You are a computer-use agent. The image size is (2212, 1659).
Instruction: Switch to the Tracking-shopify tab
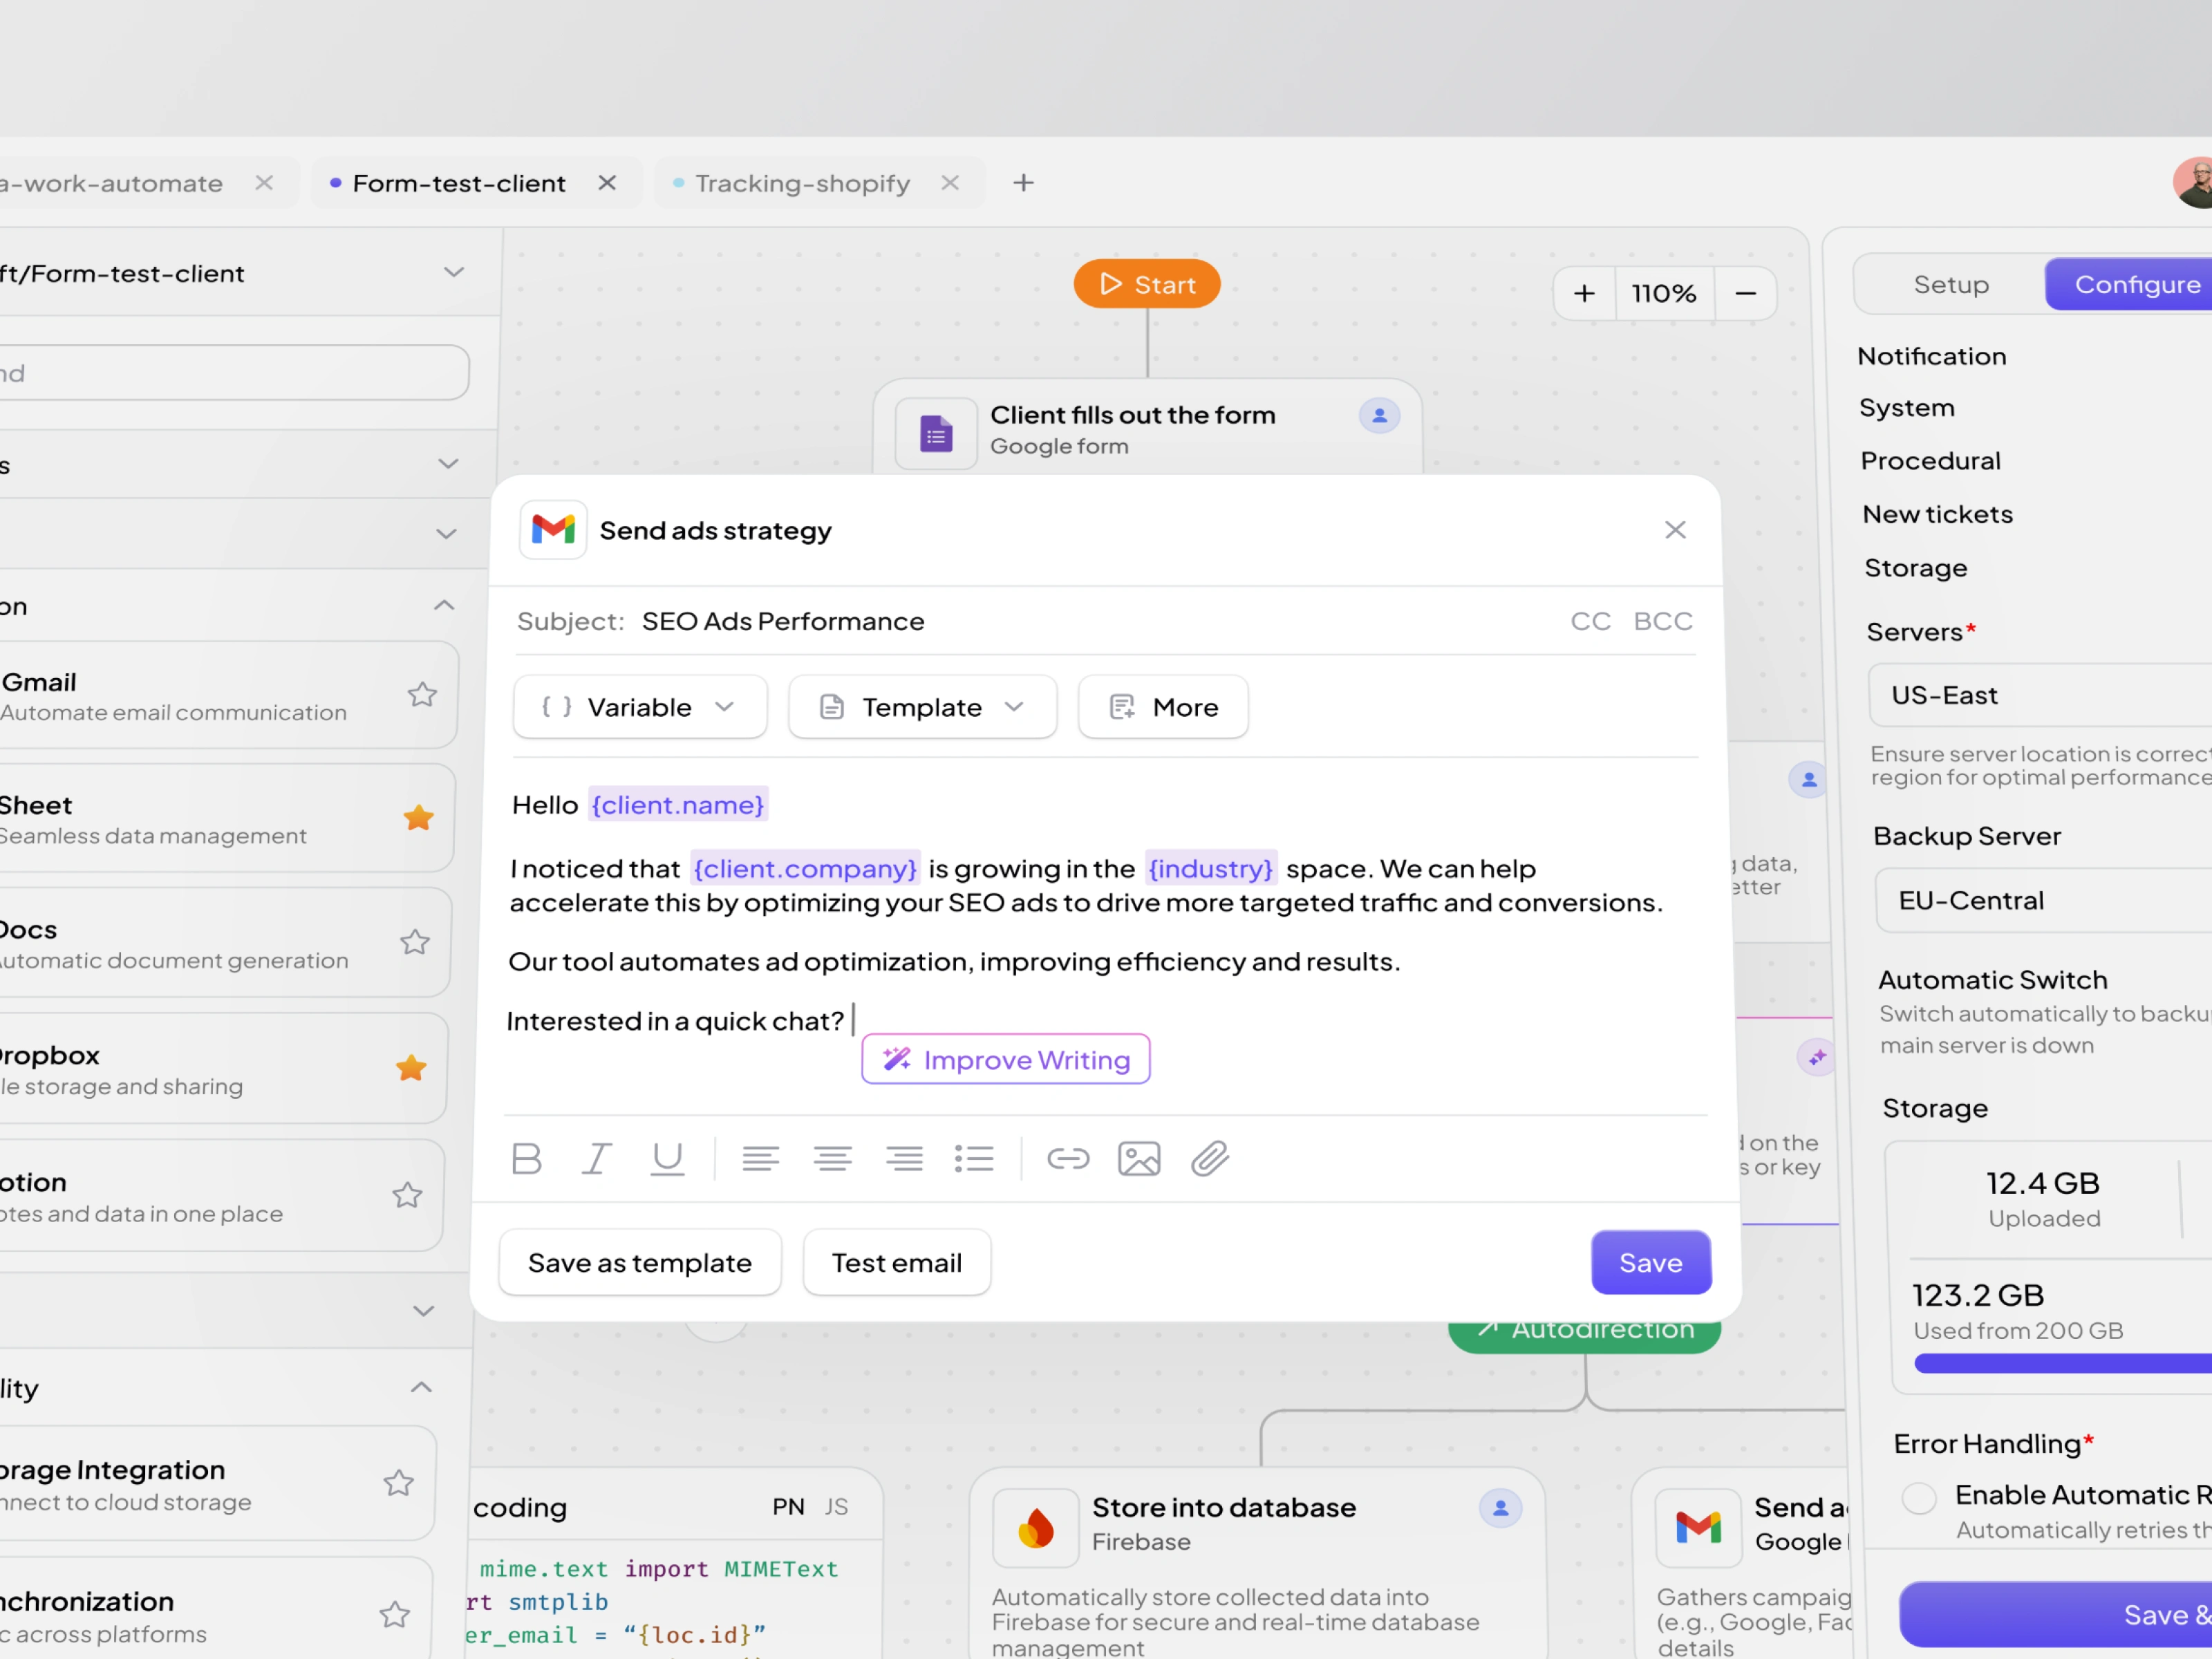[x=802, y=183]
